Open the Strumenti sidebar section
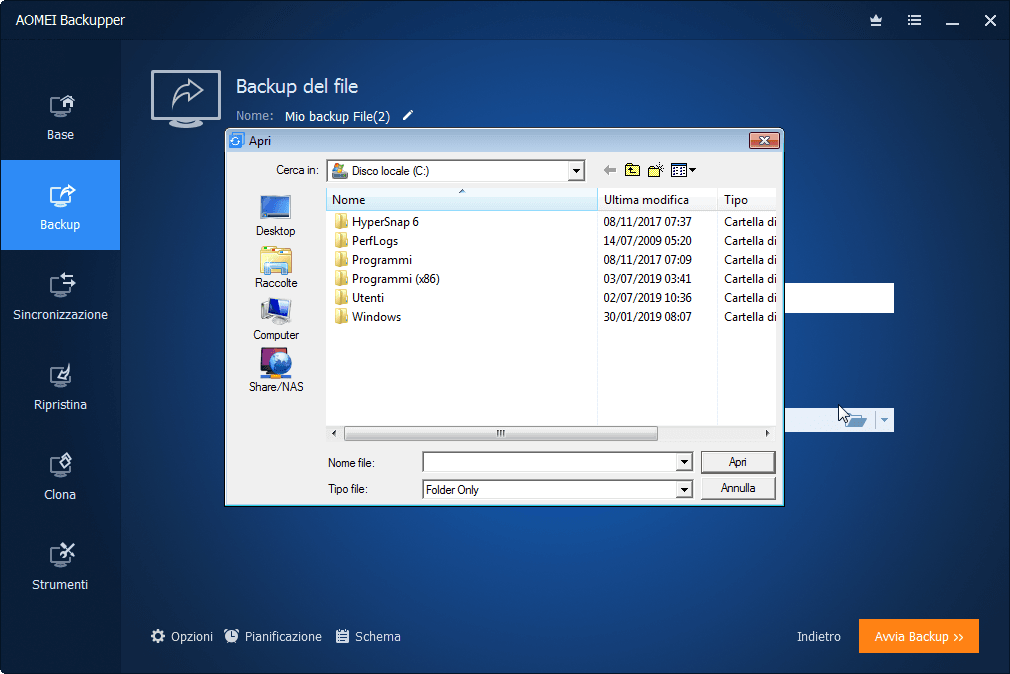 (x=61, y=566)
